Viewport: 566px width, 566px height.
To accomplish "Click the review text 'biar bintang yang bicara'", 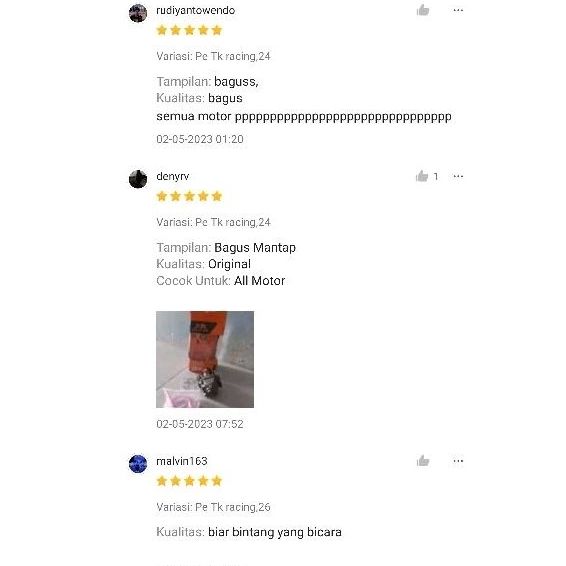I will [x=275, y=532].
